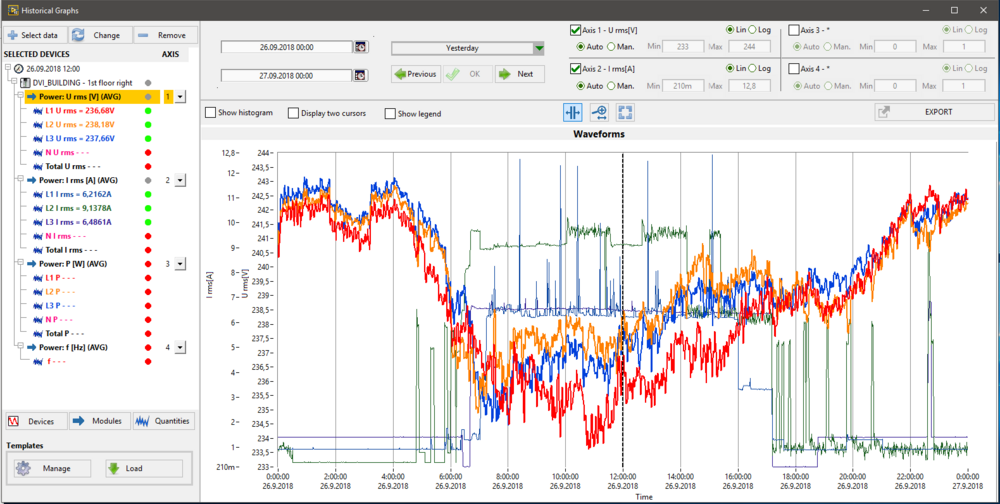
Task: Click the fit-to-screen zoom icon
Action: coord(626,112)
